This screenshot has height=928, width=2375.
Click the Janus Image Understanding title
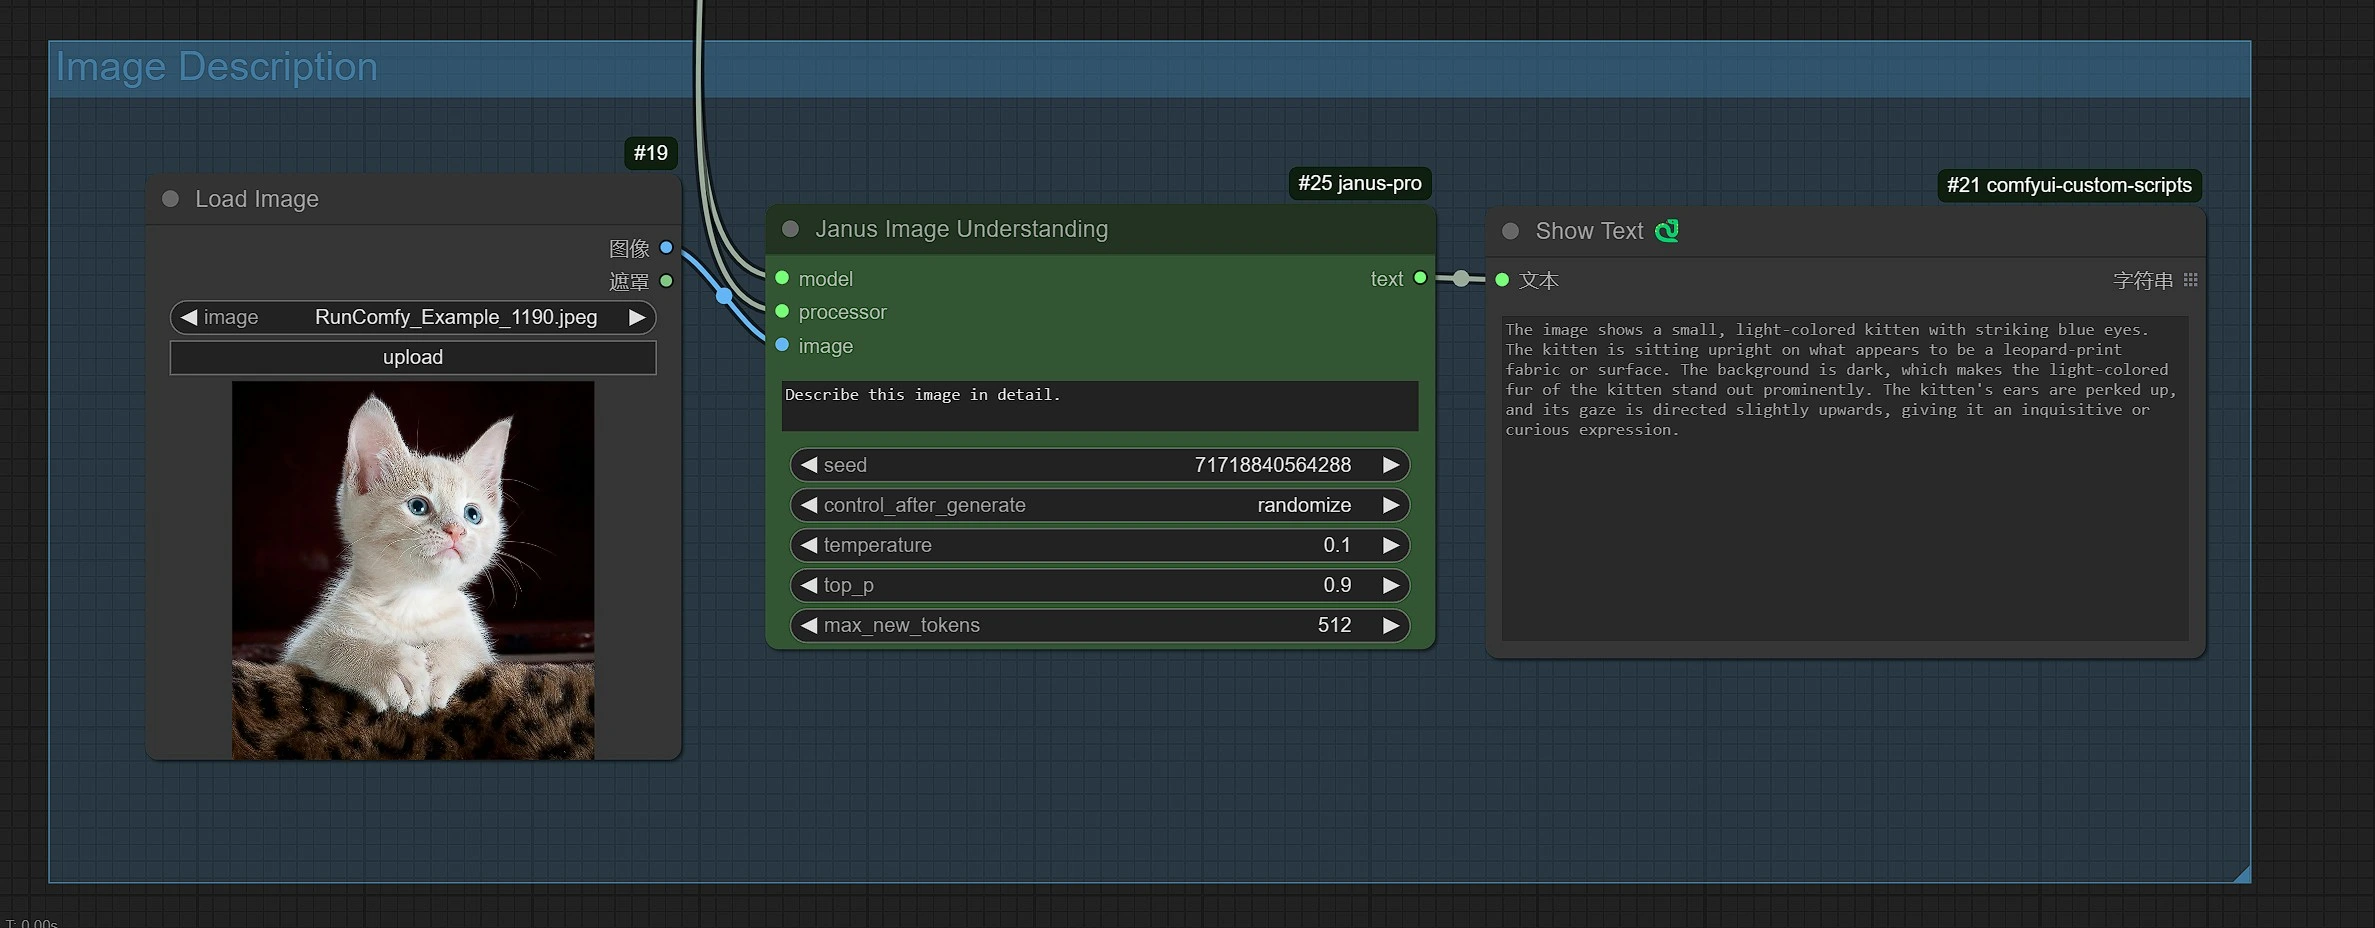(961, 229)
